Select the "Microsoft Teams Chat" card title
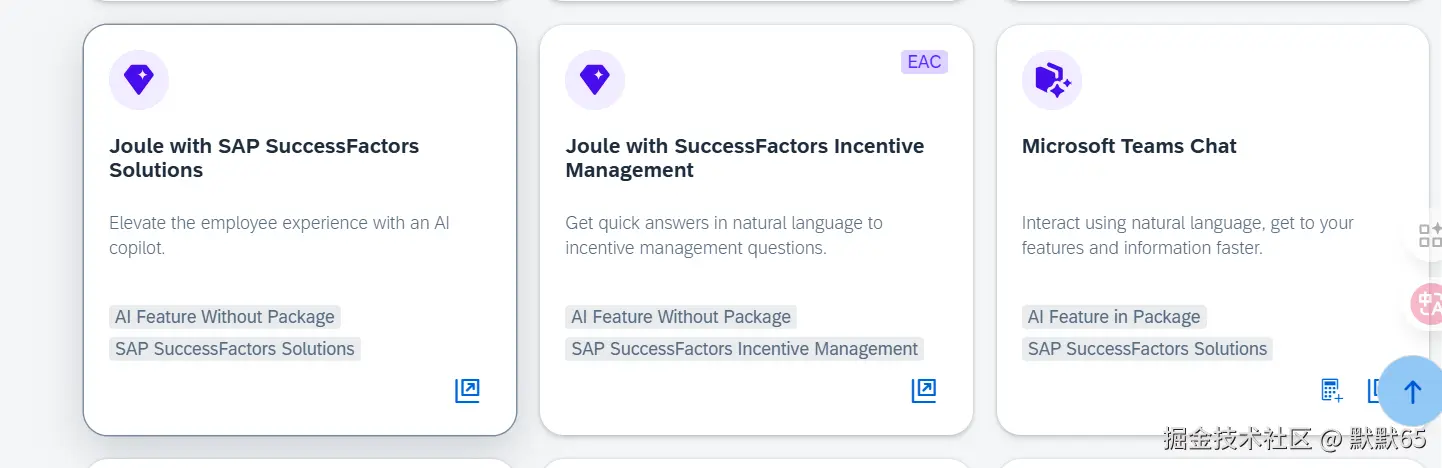 tap(1129, 146)
